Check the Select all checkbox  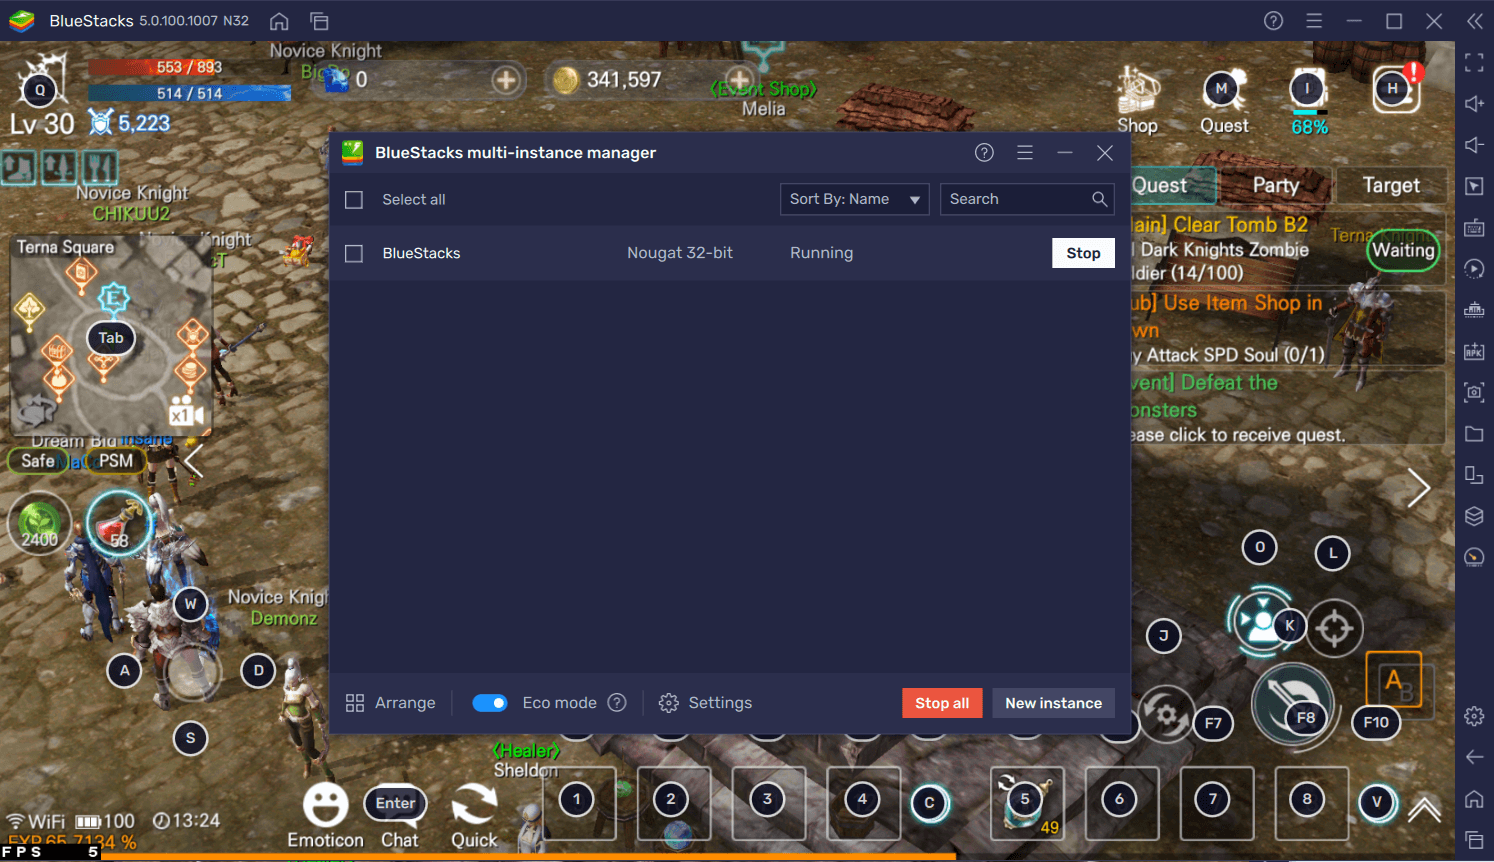[354, 200]
